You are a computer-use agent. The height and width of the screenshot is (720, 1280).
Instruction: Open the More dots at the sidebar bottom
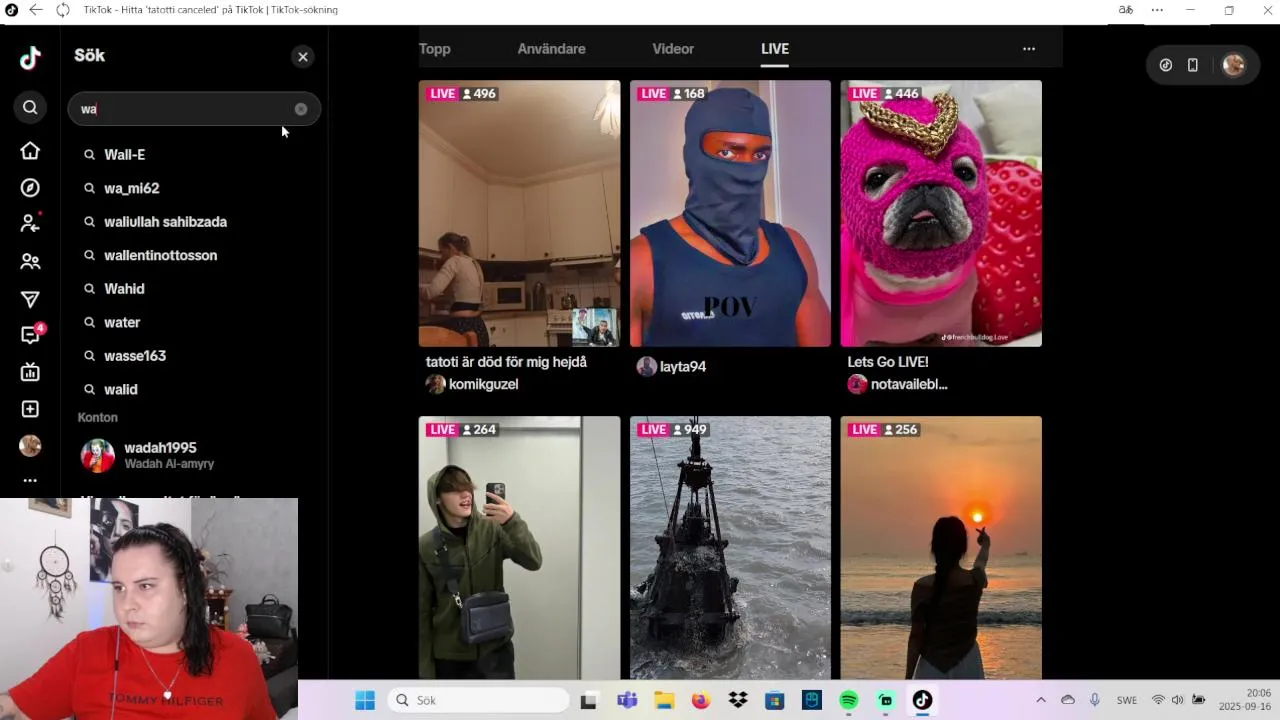coord(30,481)
